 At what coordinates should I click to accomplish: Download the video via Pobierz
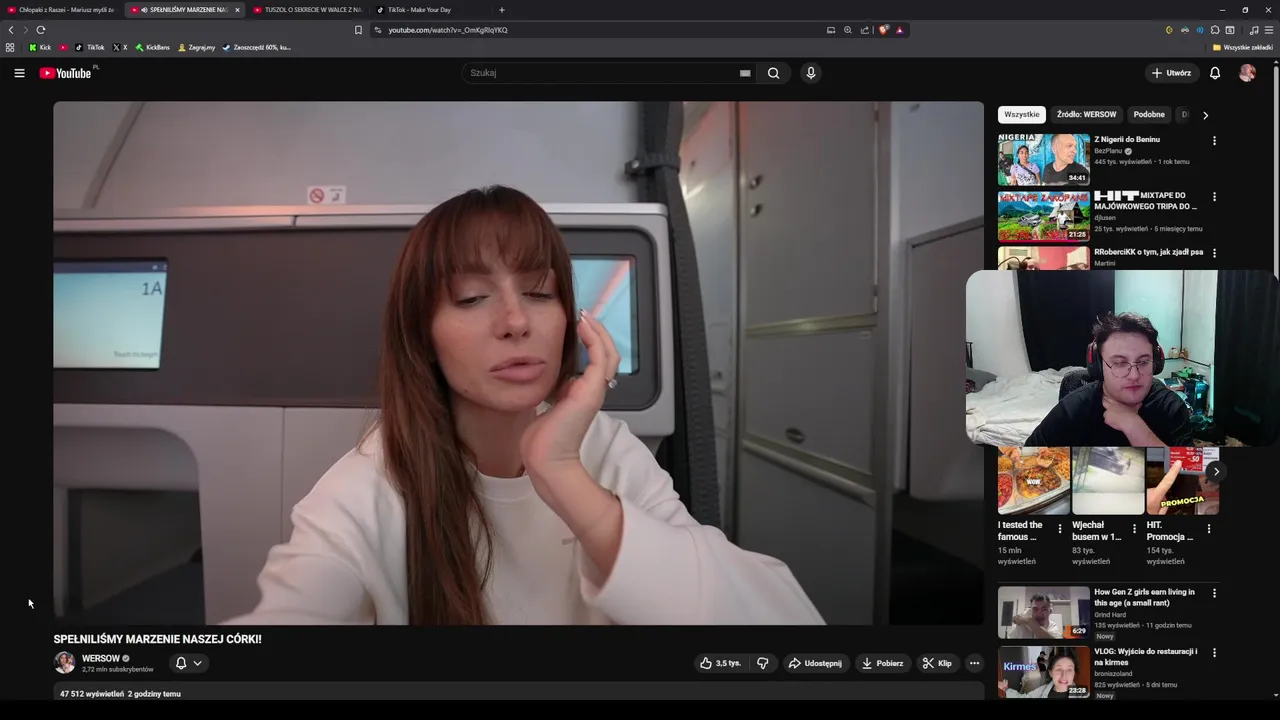(x=882, y=663)
